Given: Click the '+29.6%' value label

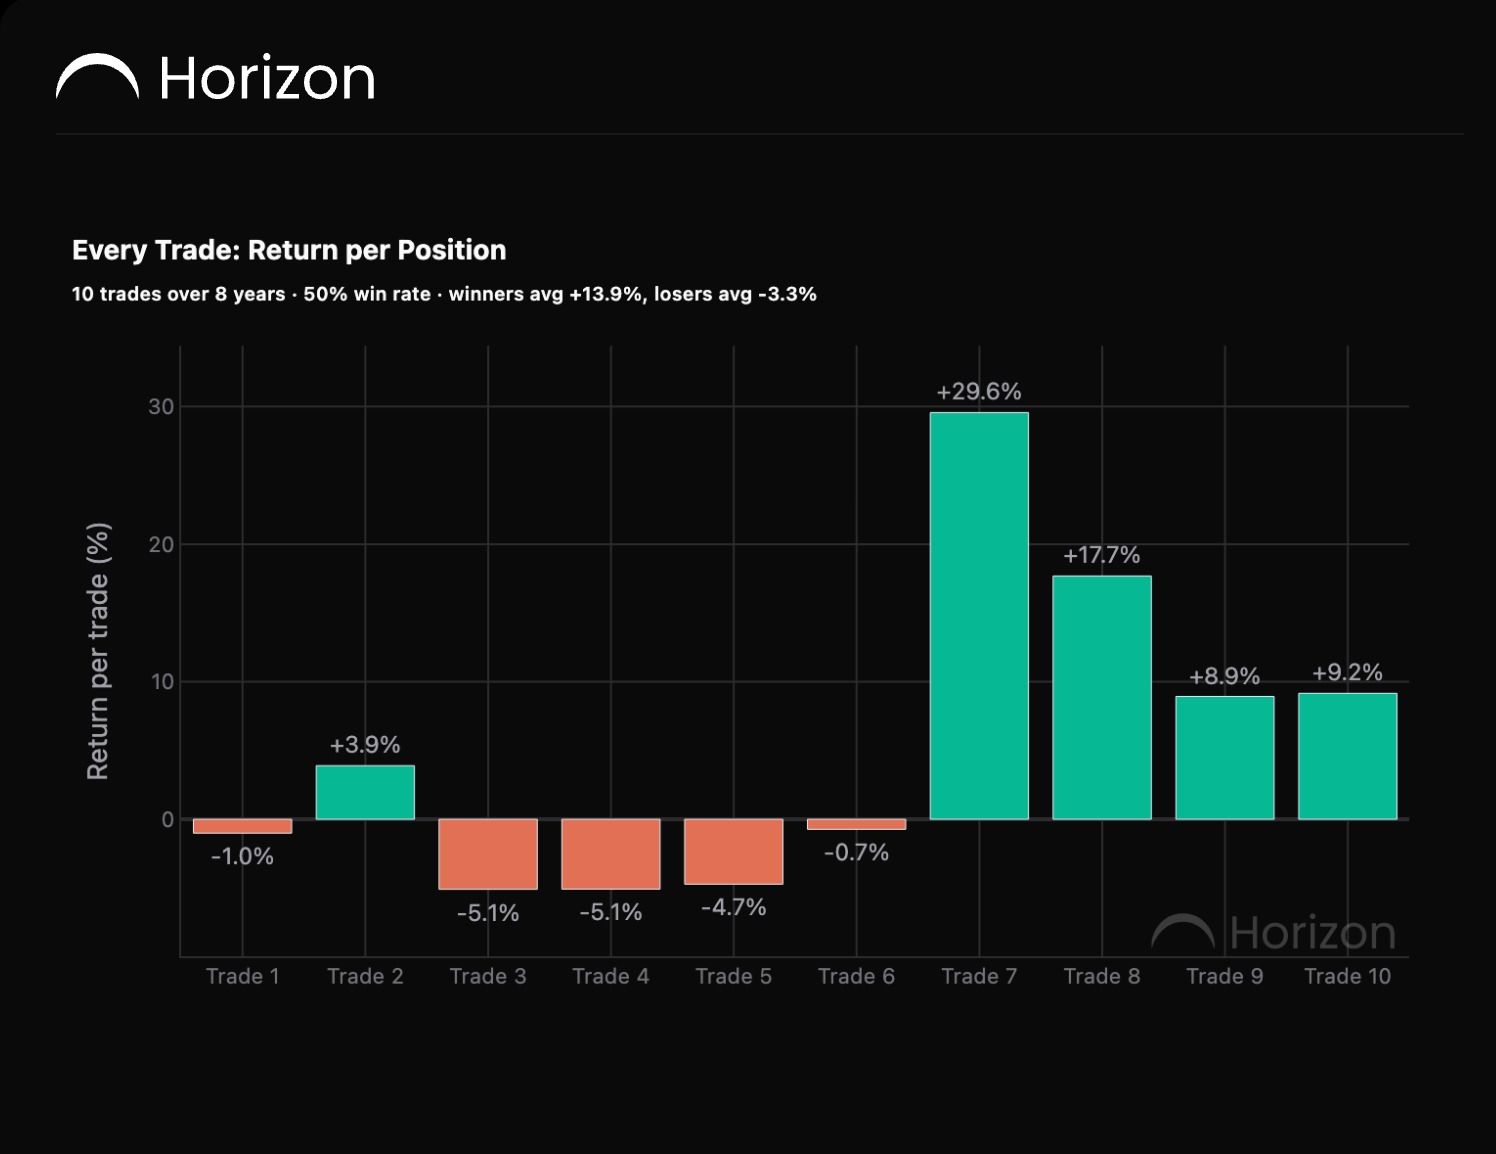Looking at the screenshot, I should (x=979, y=391).
